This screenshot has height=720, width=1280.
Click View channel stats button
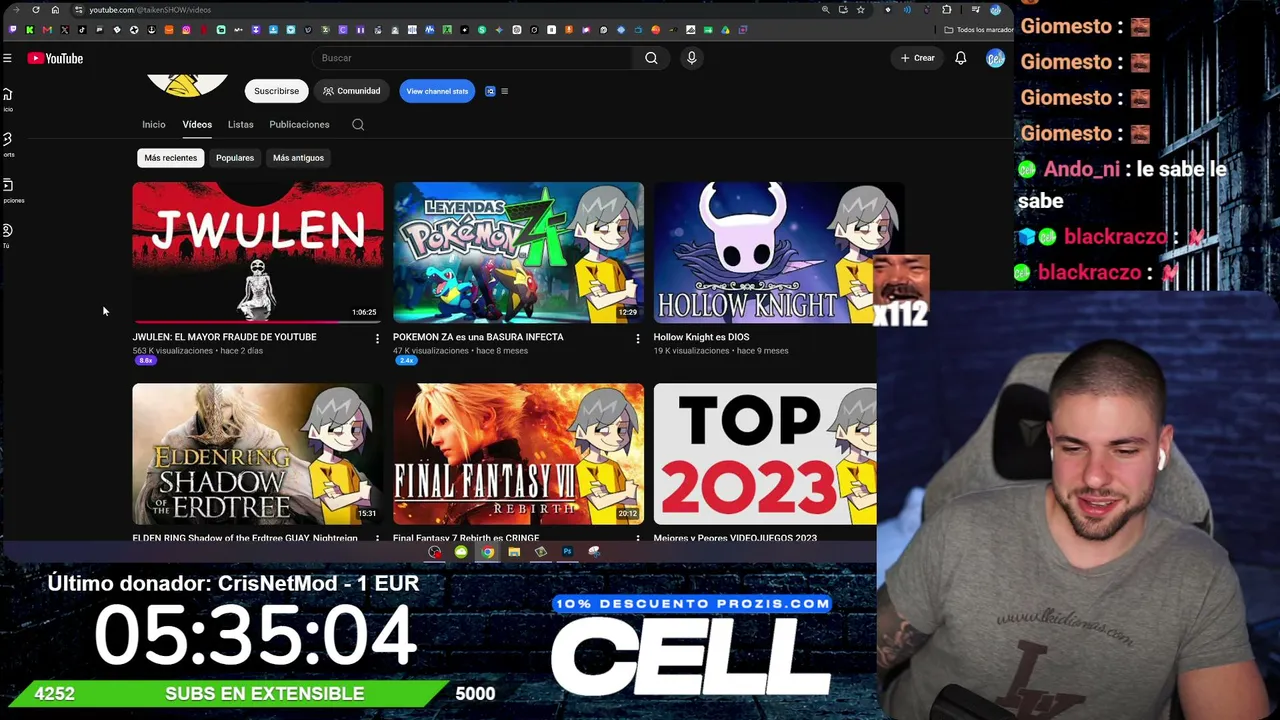click(437, 91)
